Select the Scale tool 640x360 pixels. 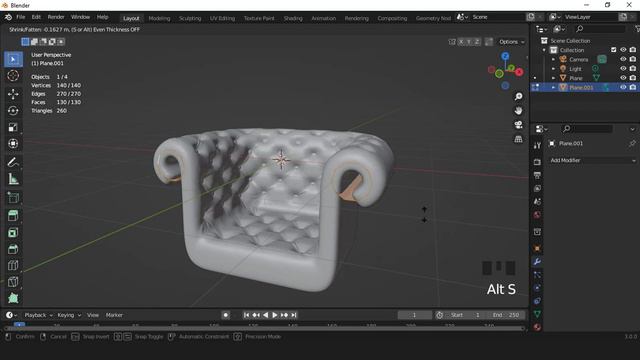tap(13, 127)
